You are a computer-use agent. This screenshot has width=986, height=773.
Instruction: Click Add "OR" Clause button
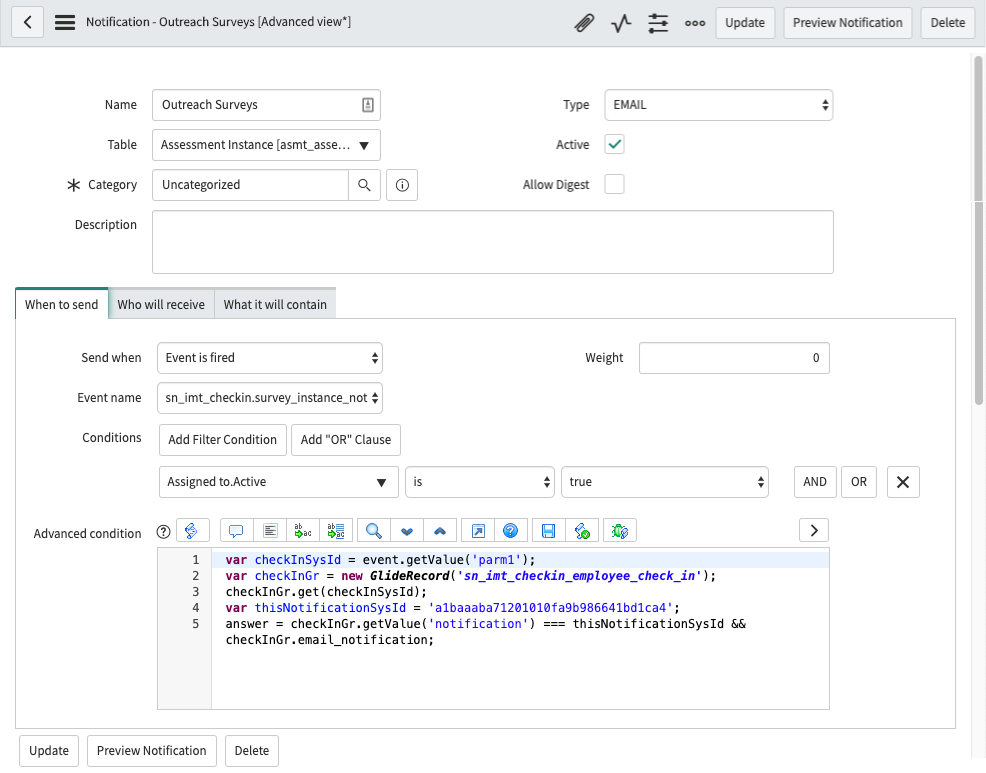click(x=346, y=440)
